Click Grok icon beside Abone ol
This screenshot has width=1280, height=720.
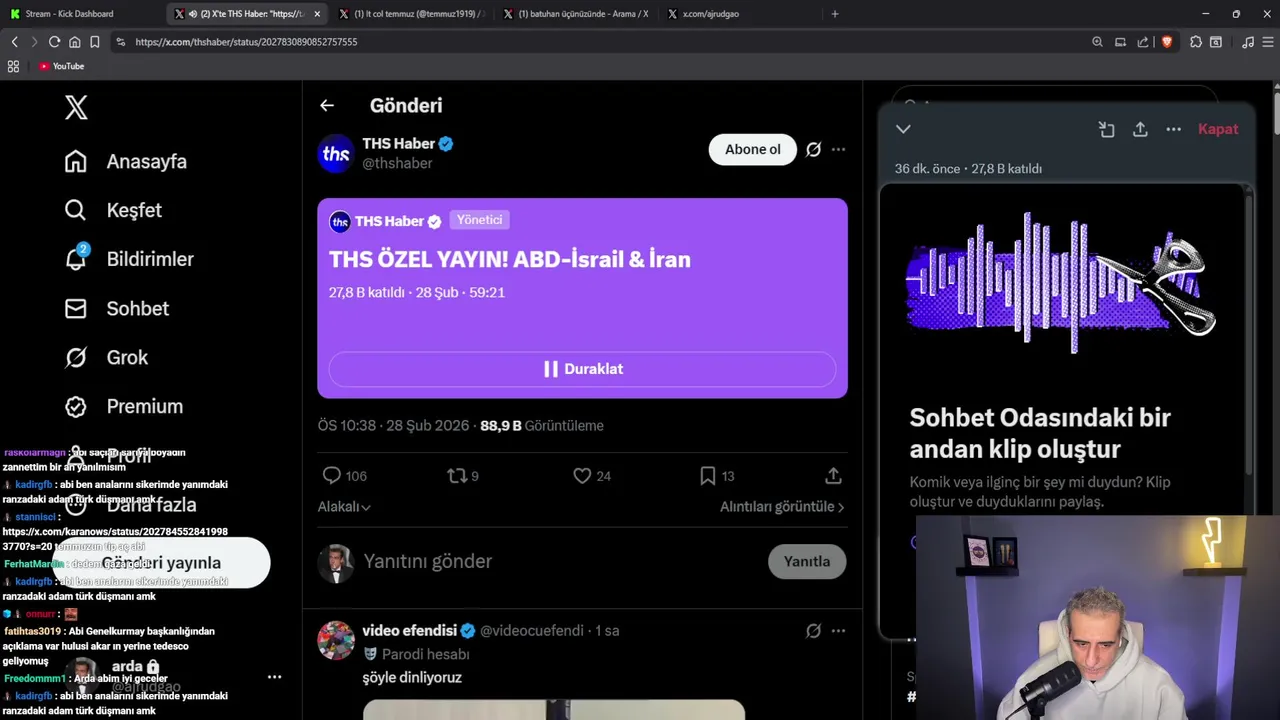(x=813, y=149)
